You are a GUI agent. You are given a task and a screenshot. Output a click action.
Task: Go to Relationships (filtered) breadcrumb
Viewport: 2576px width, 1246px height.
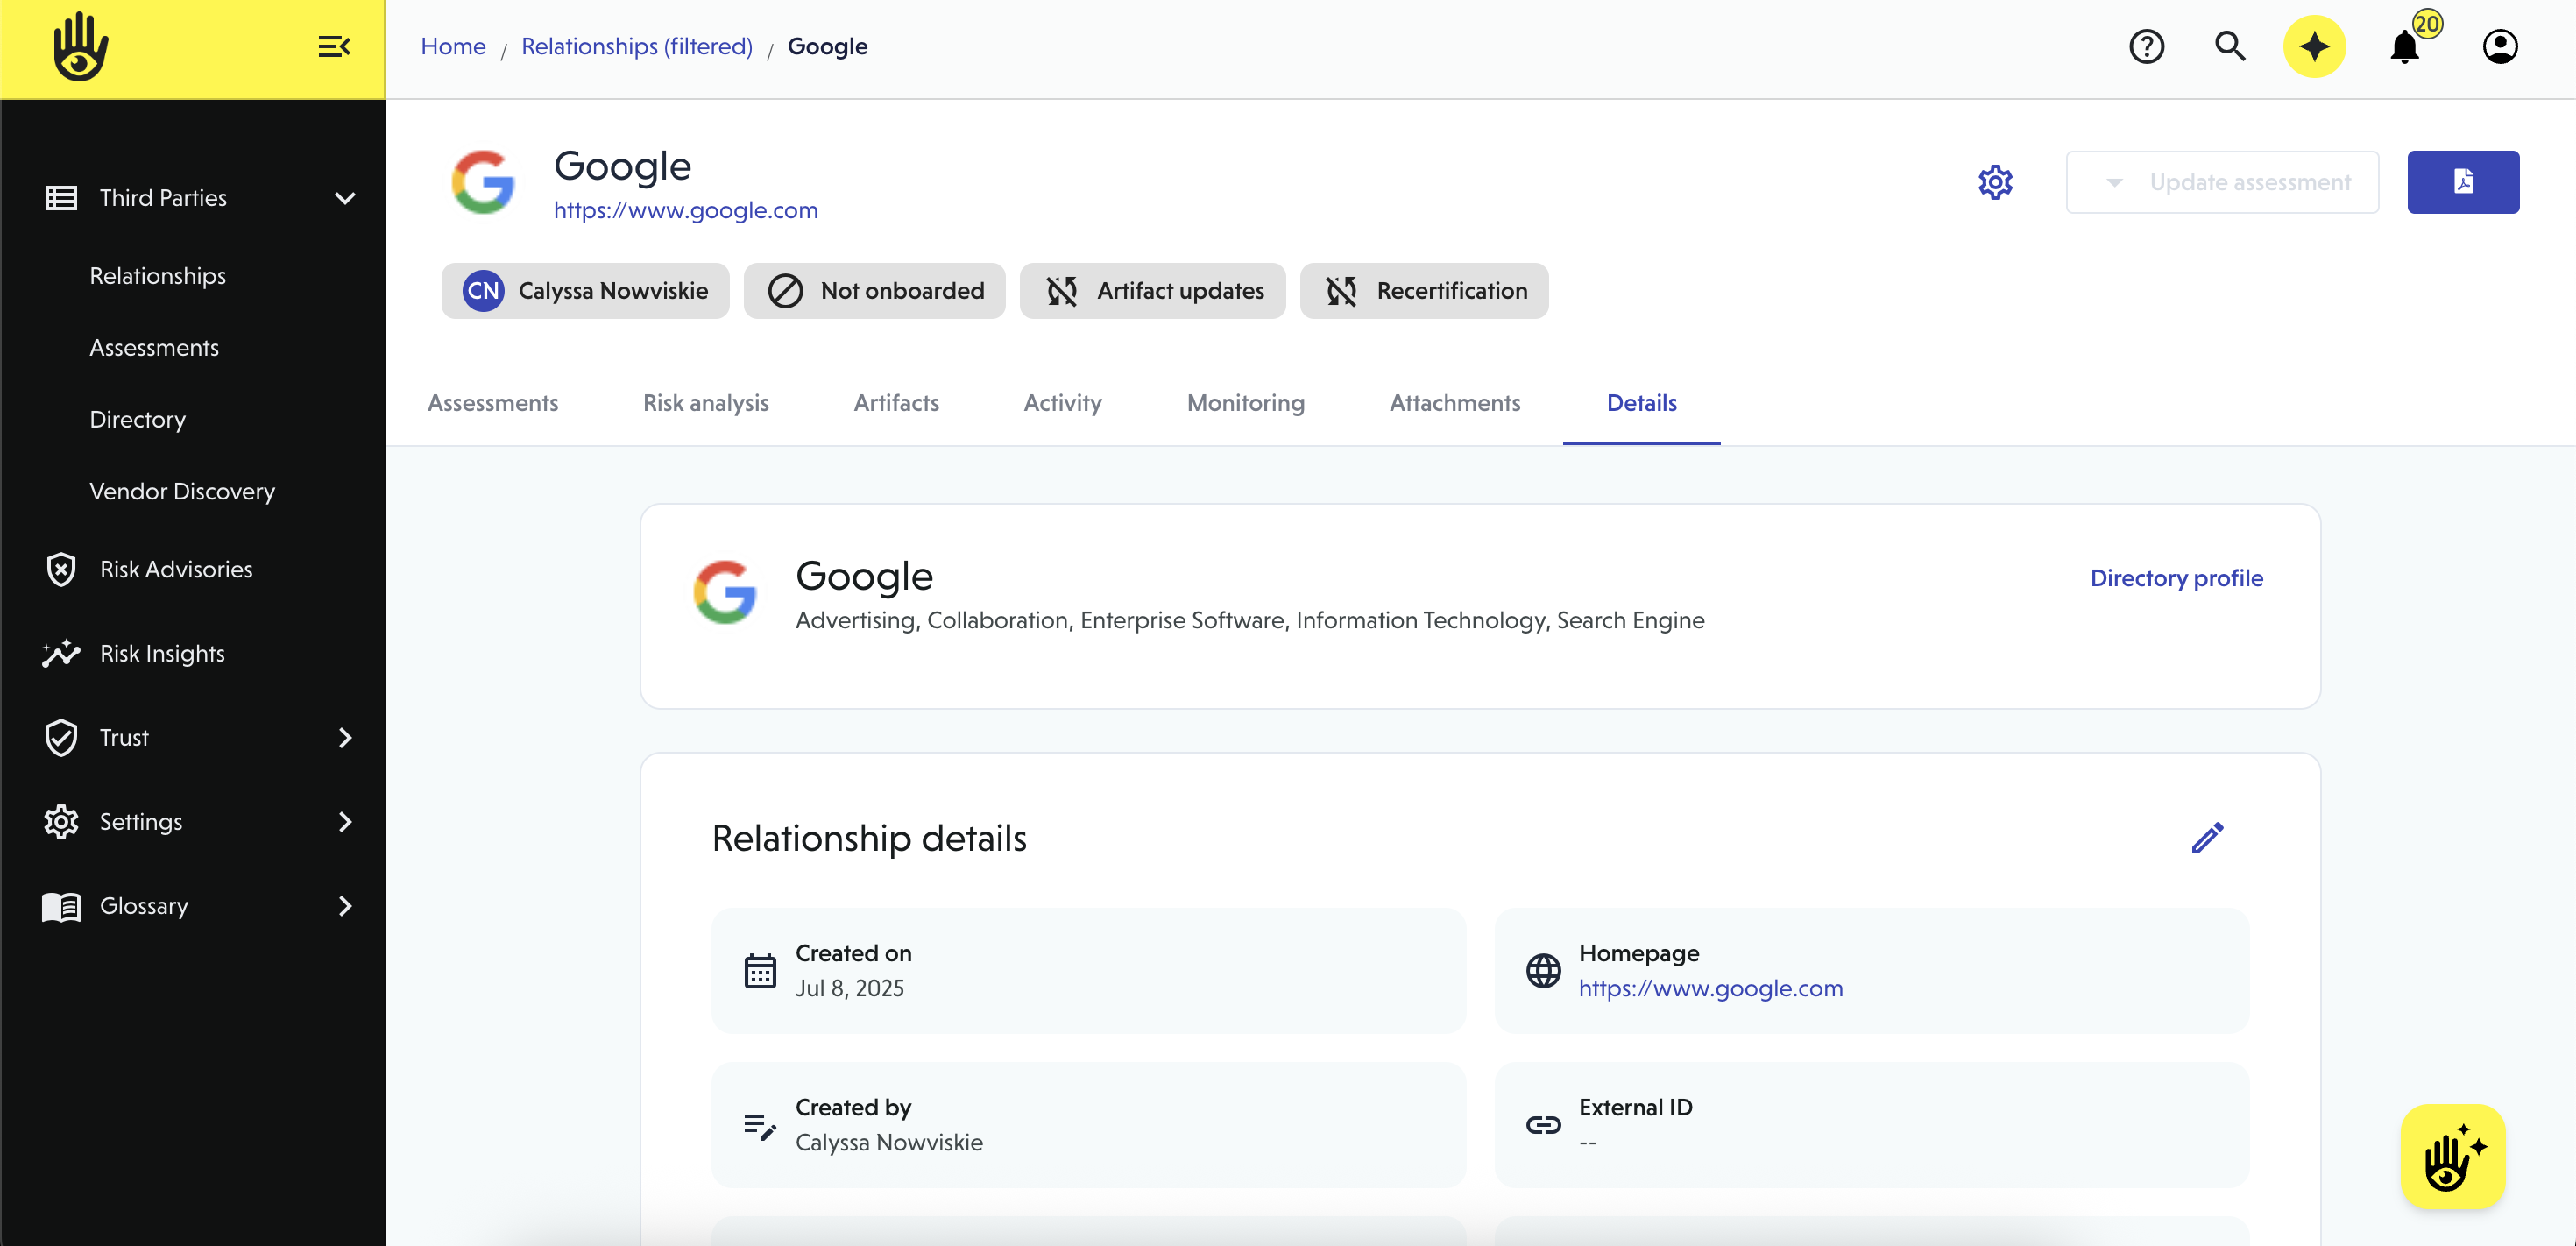pos(636,47)
